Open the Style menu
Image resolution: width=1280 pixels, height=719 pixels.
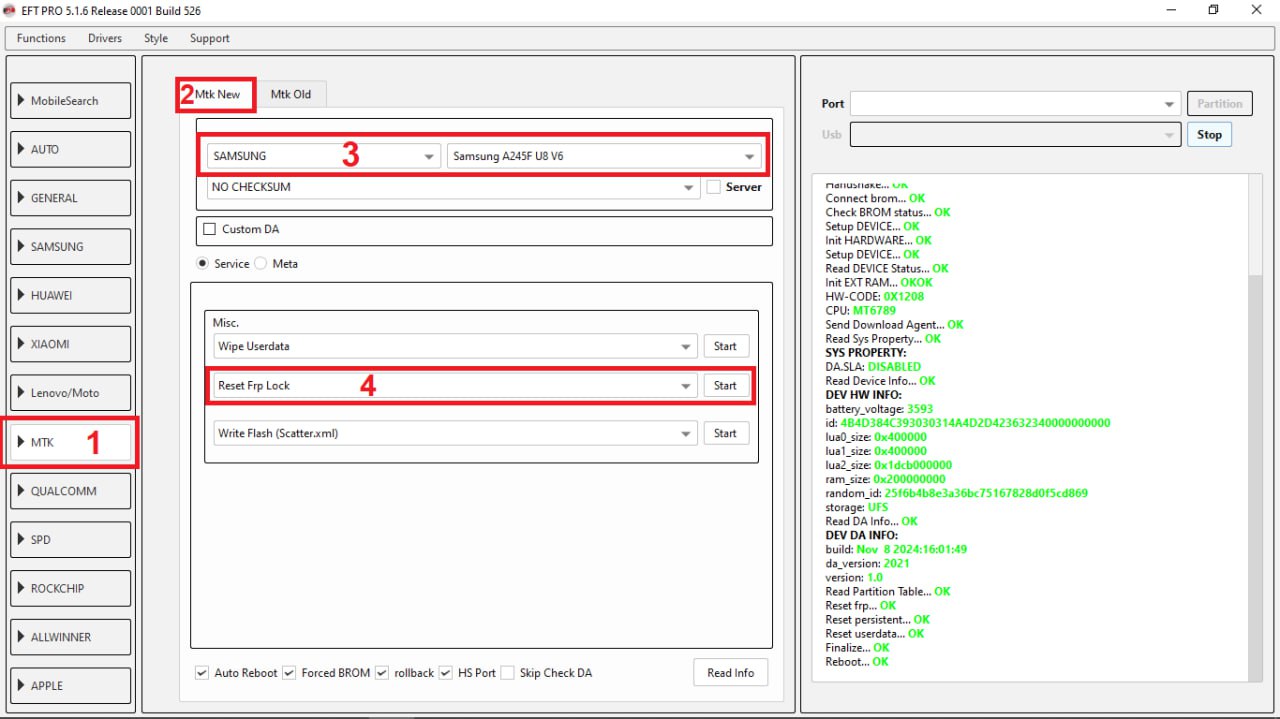[x=156, y=38]
